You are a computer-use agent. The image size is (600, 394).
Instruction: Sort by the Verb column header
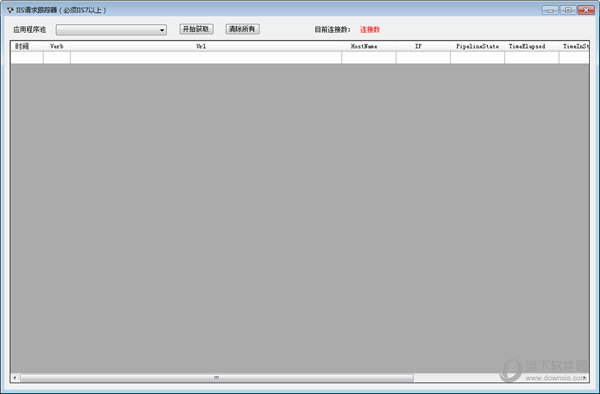[x=57, y=46]
